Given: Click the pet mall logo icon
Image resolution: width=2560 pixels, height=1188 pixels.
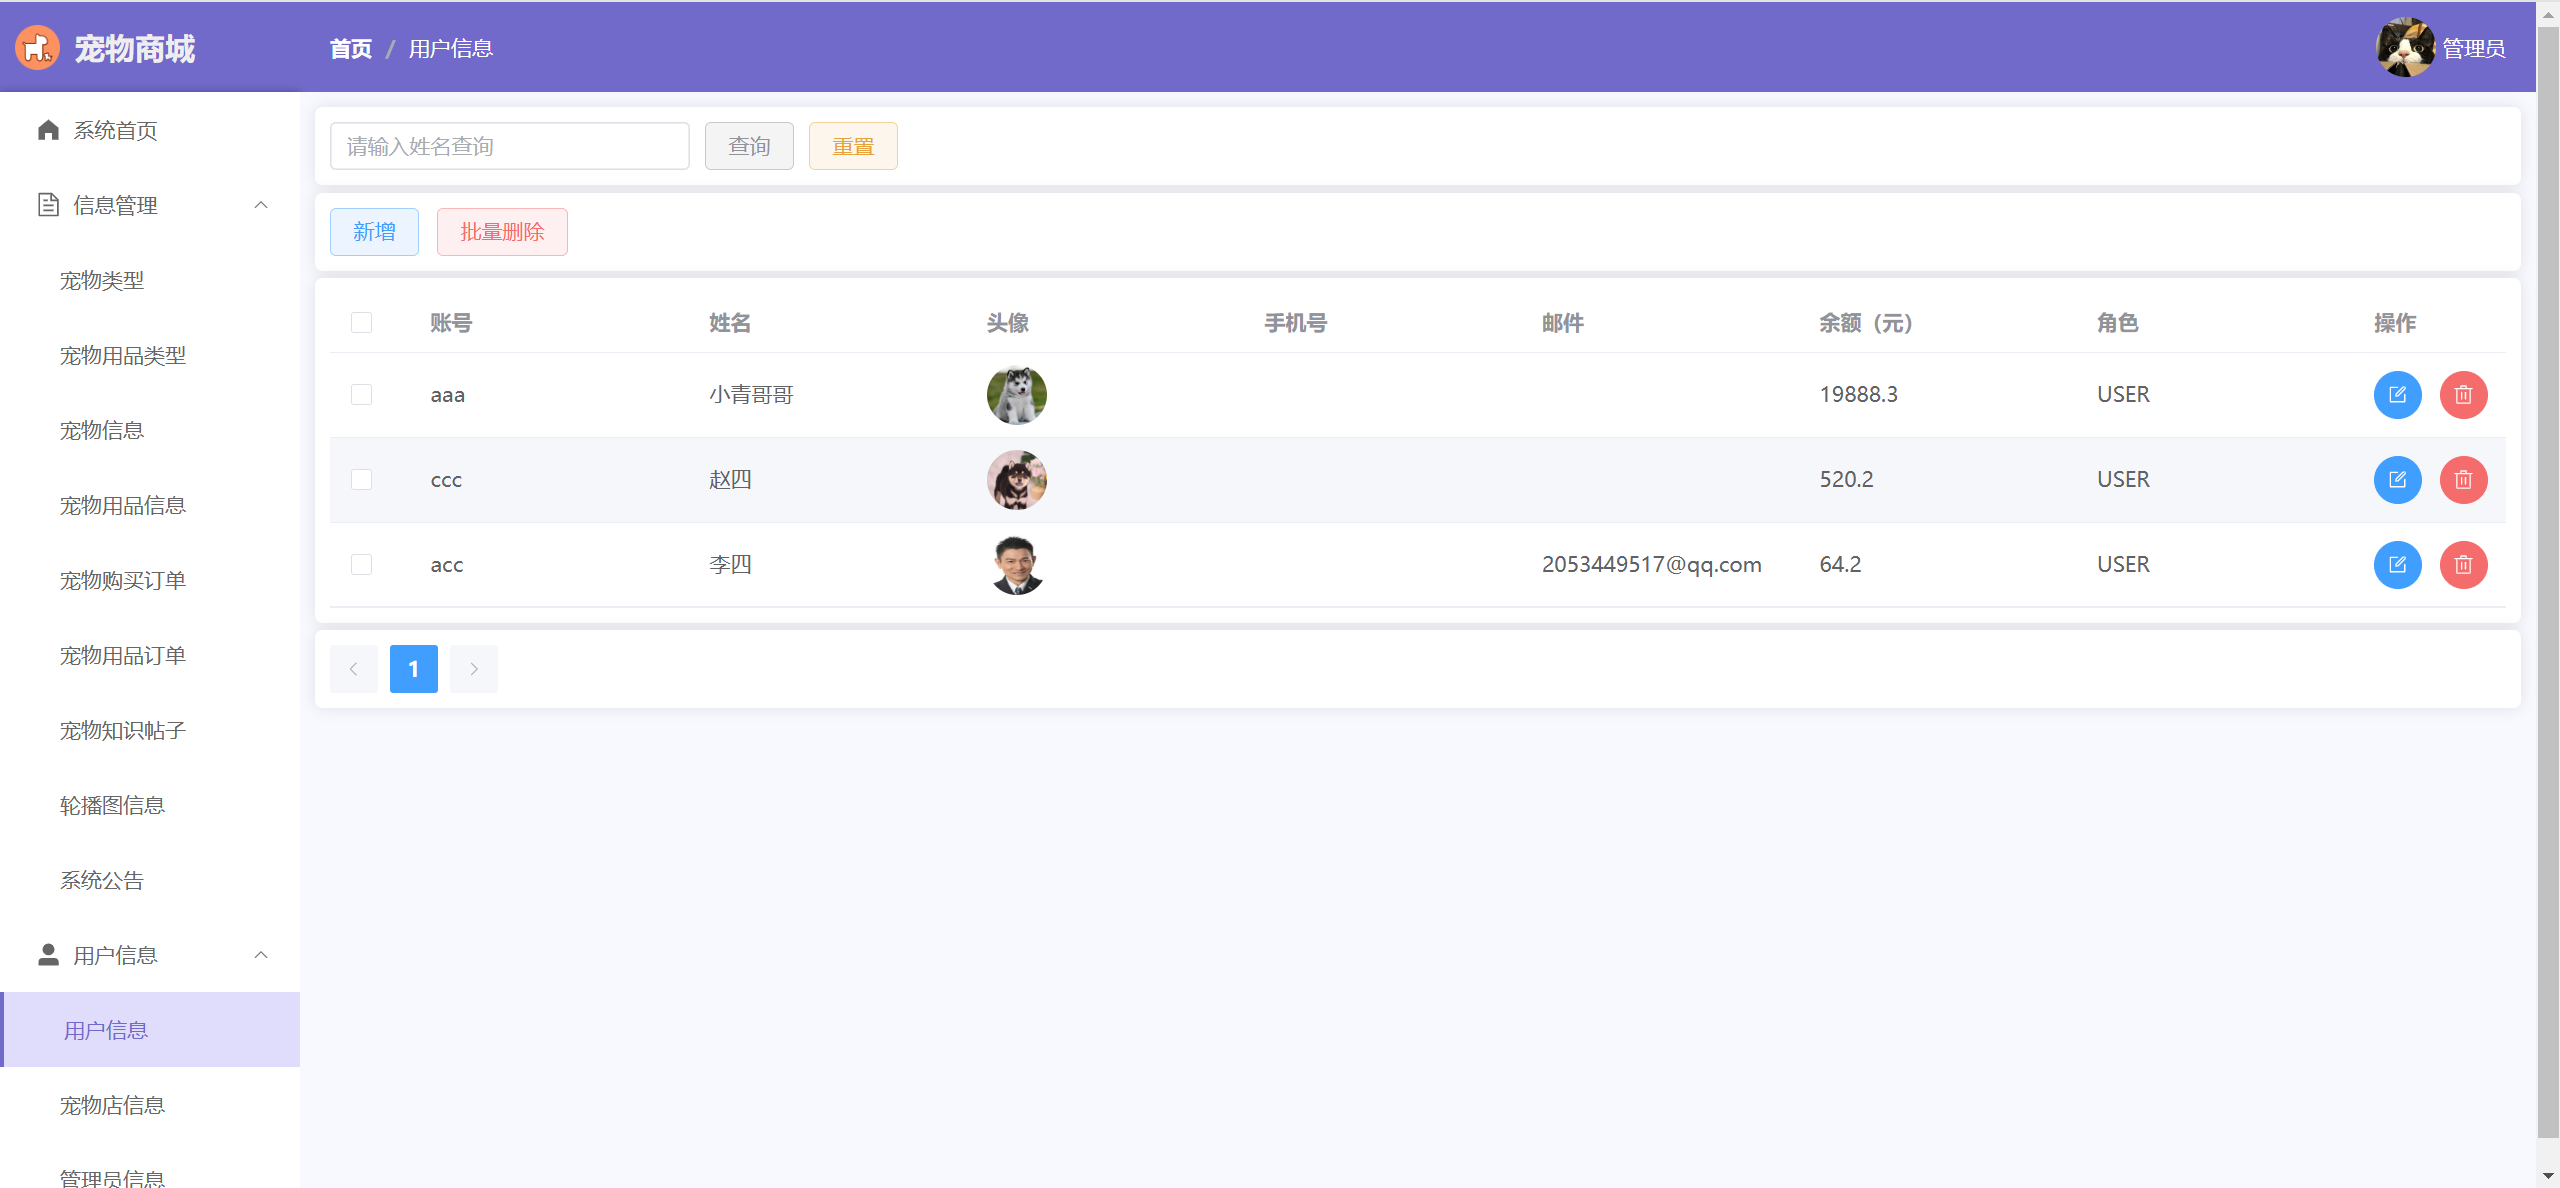Looking at the screenshot, I should click(x=37, y=48).
